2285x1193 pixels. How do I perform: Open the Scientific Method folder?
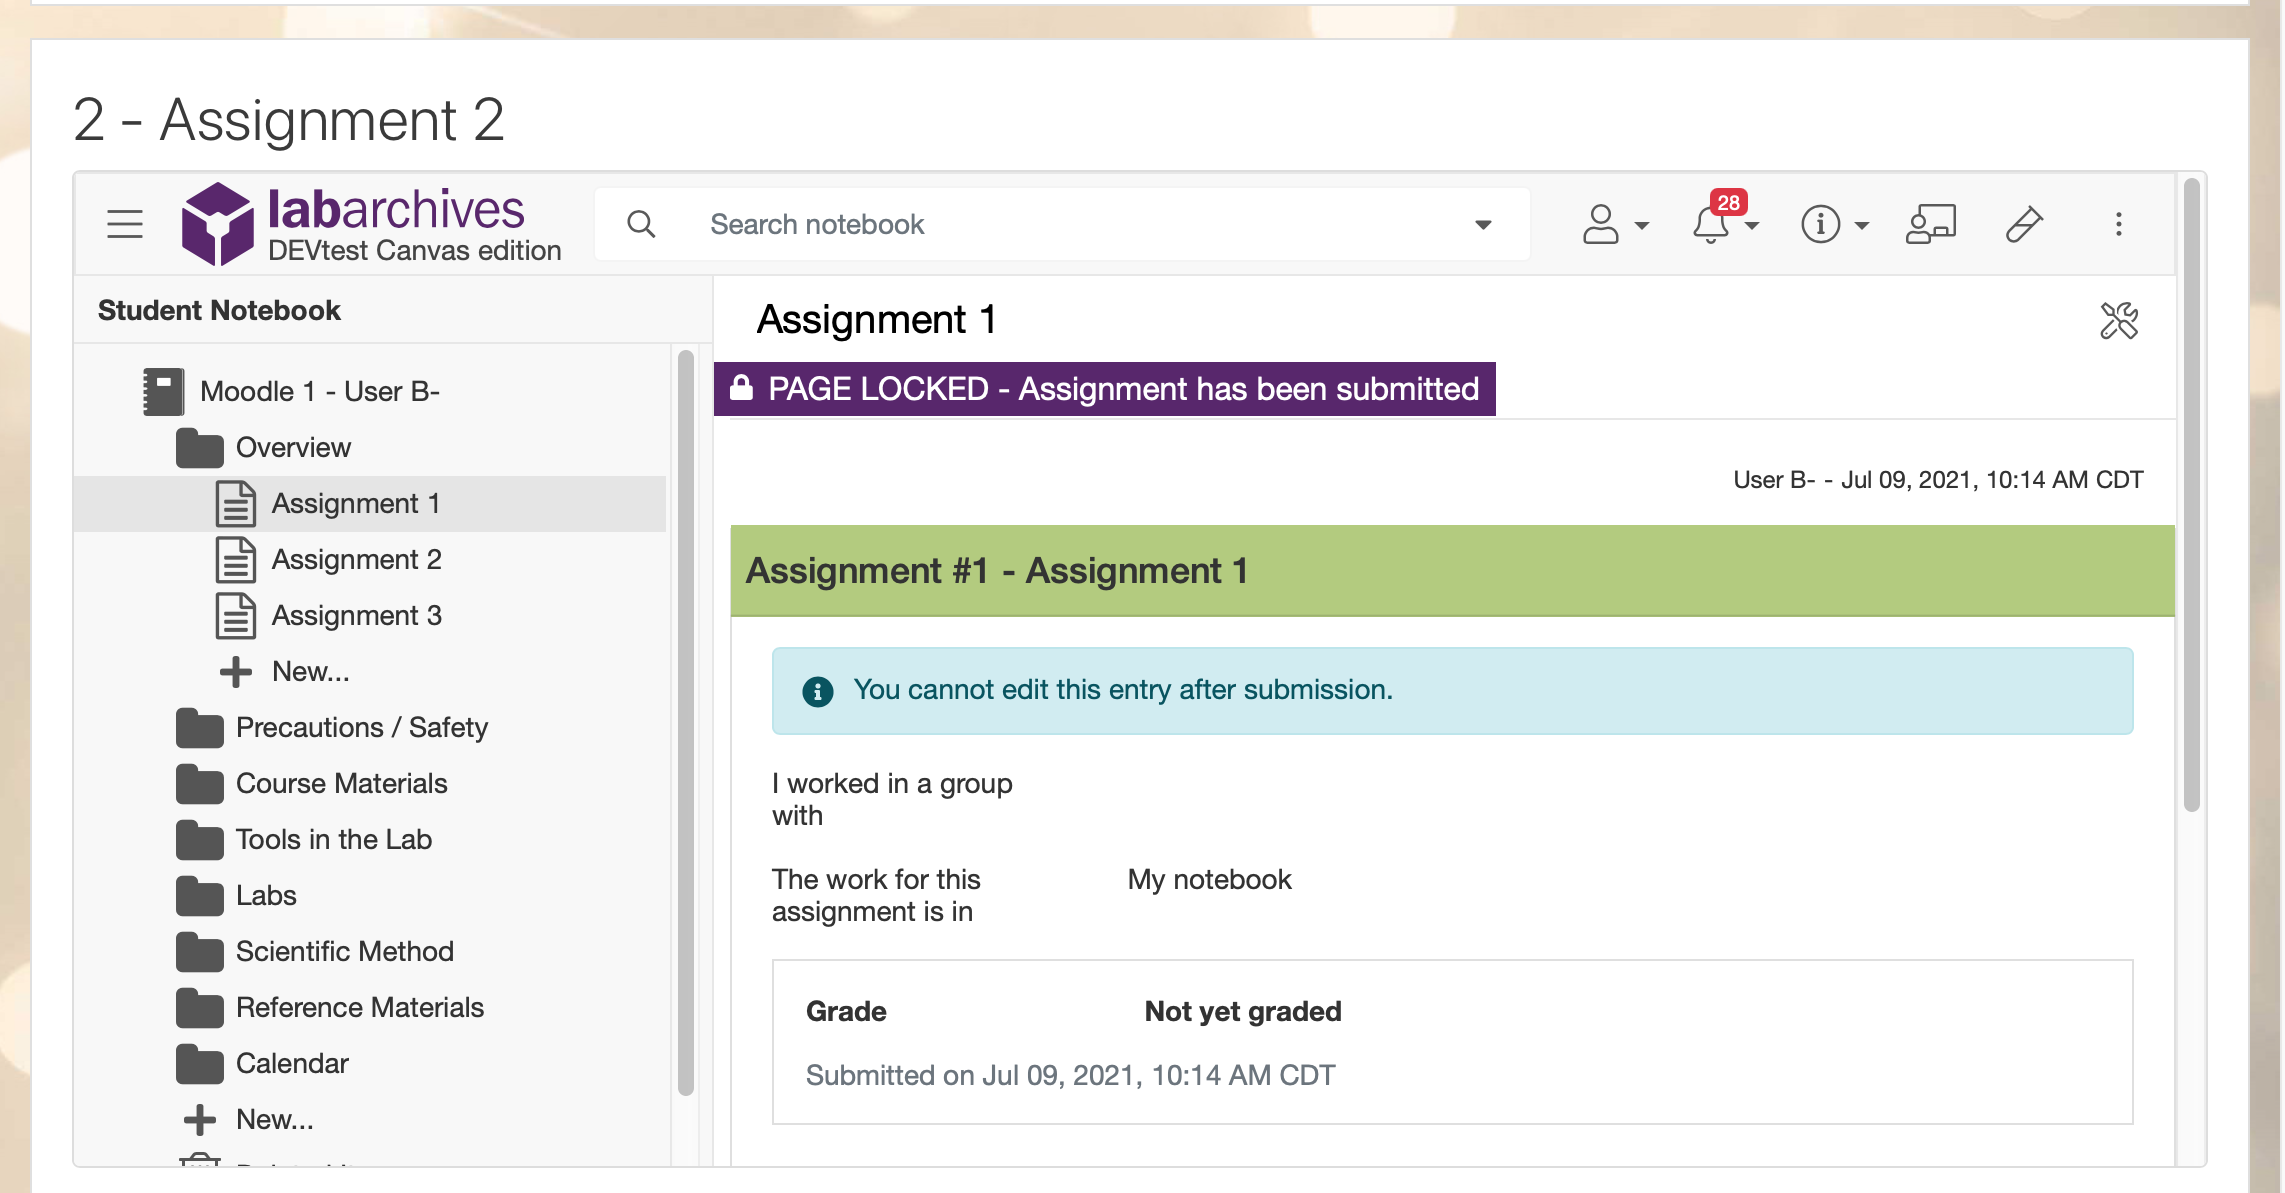[x=344, y=951]
